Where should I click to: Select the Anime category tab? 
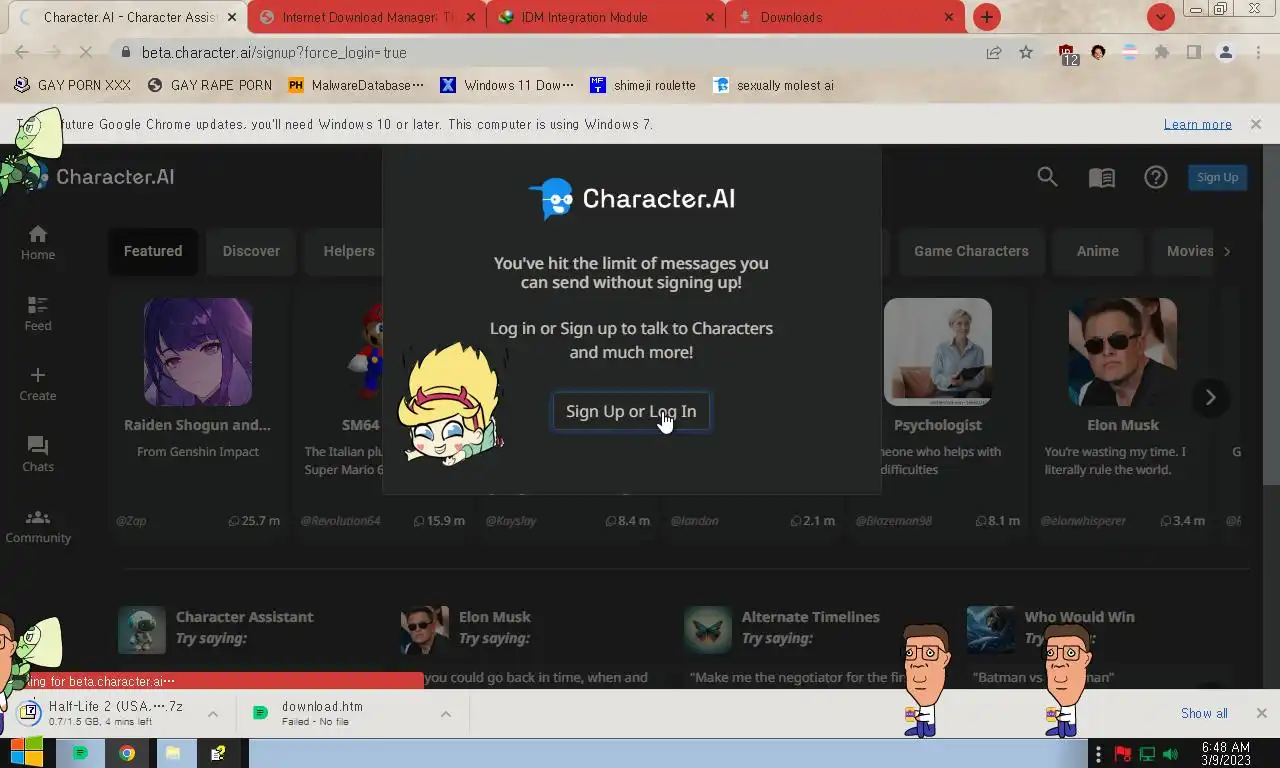[1097, 251]
